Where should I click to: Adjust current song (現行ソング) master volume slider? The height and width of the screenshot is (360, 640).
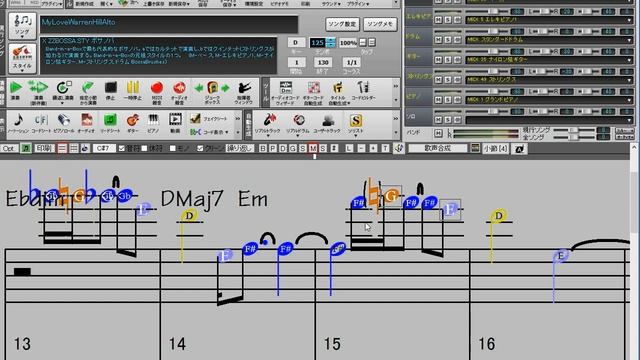pos(573,130)
